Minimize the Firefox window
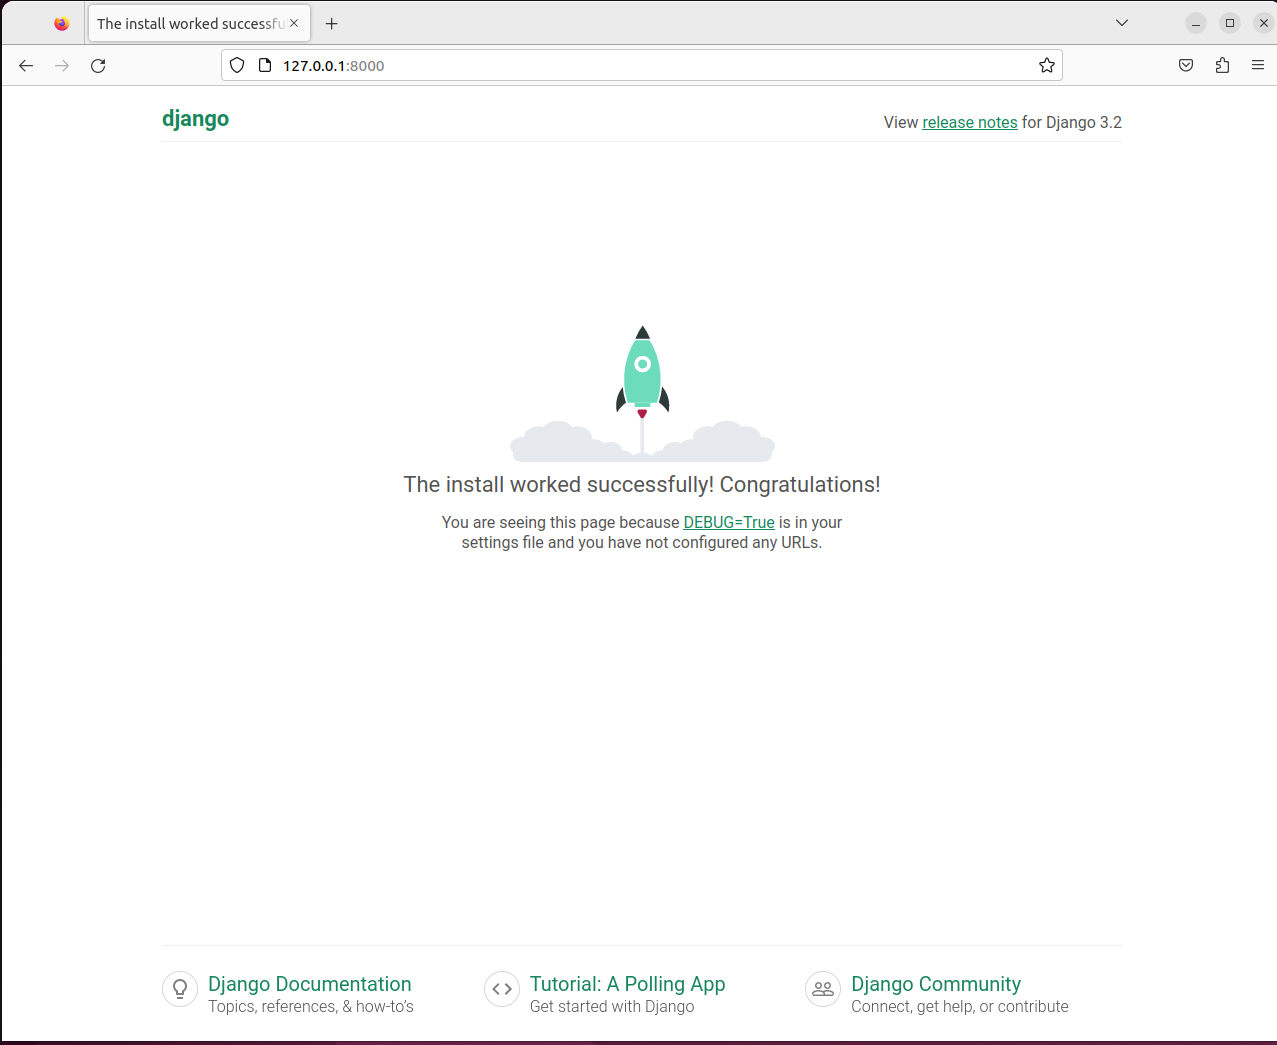The width and height of the screenshot is (1277, 1045). pyautogui.click(x=1196, y=23)
